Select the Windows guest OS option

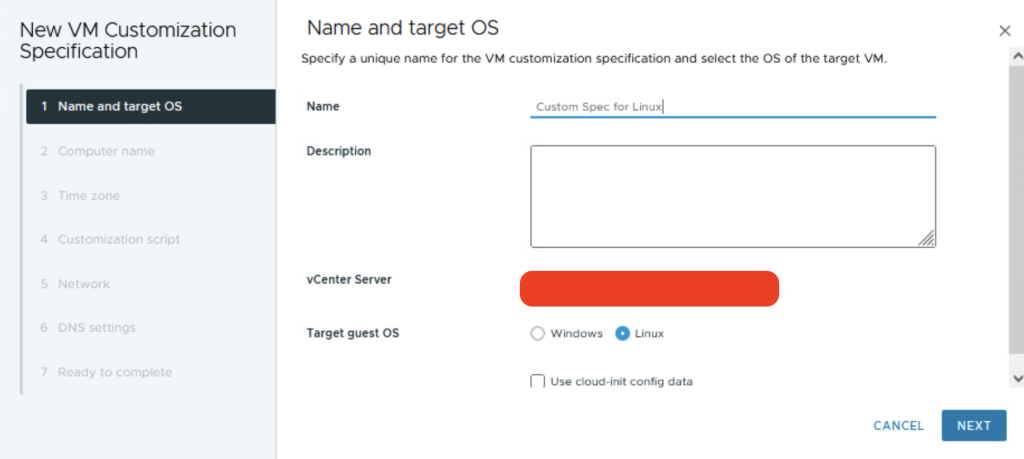point(538,334)
